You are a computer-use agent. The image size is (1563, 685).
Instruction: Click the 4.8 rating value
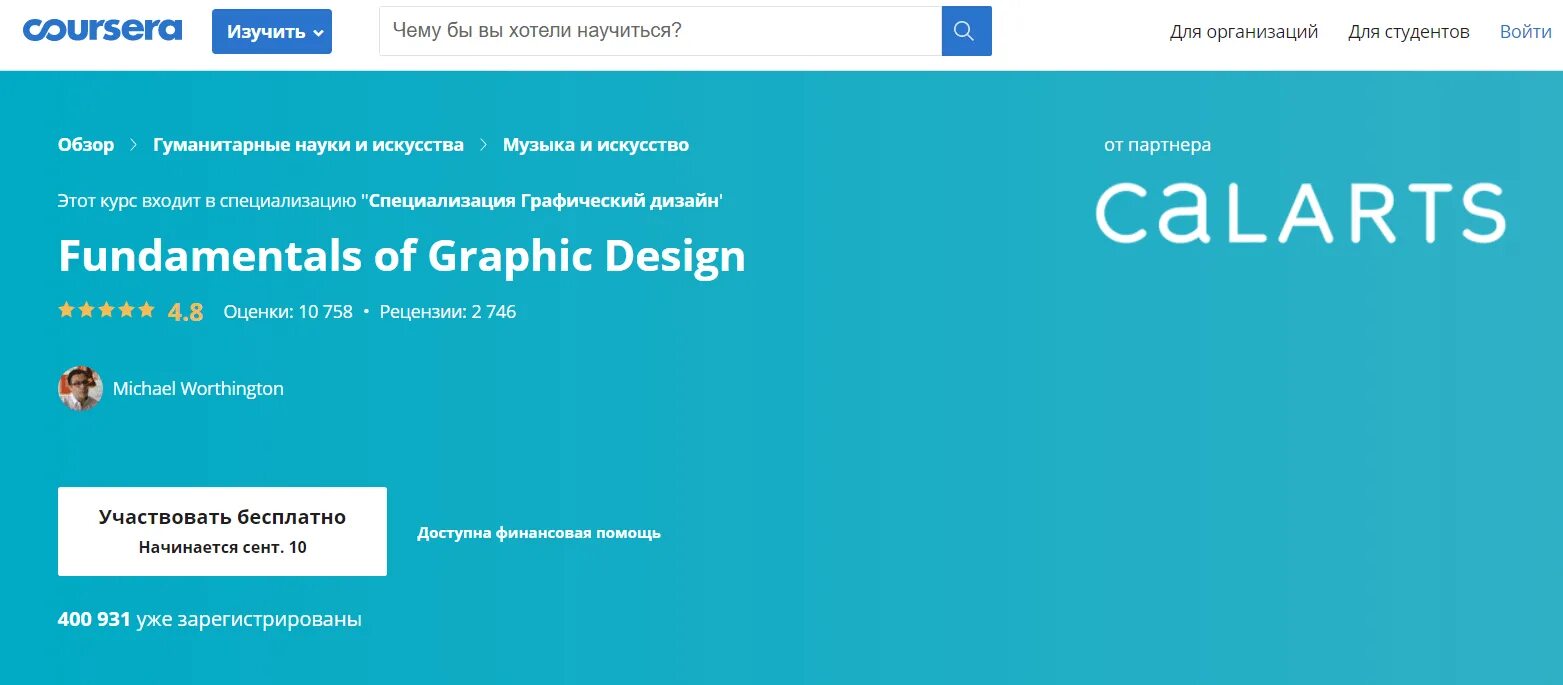click(x=186, y=312)
